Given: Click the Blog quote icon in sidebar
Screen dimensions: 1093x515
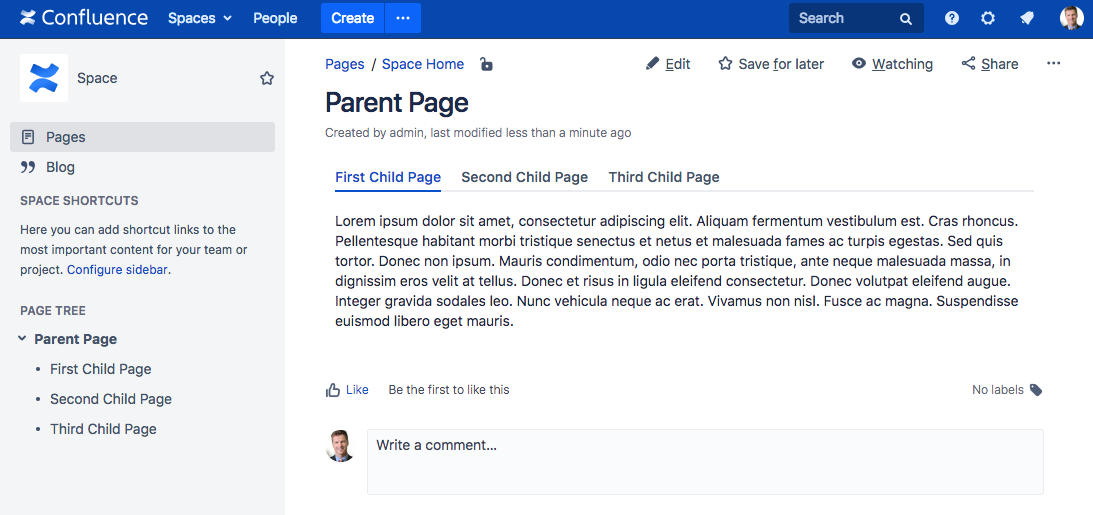Looking at the screenshot, I should tap(28, 167).
